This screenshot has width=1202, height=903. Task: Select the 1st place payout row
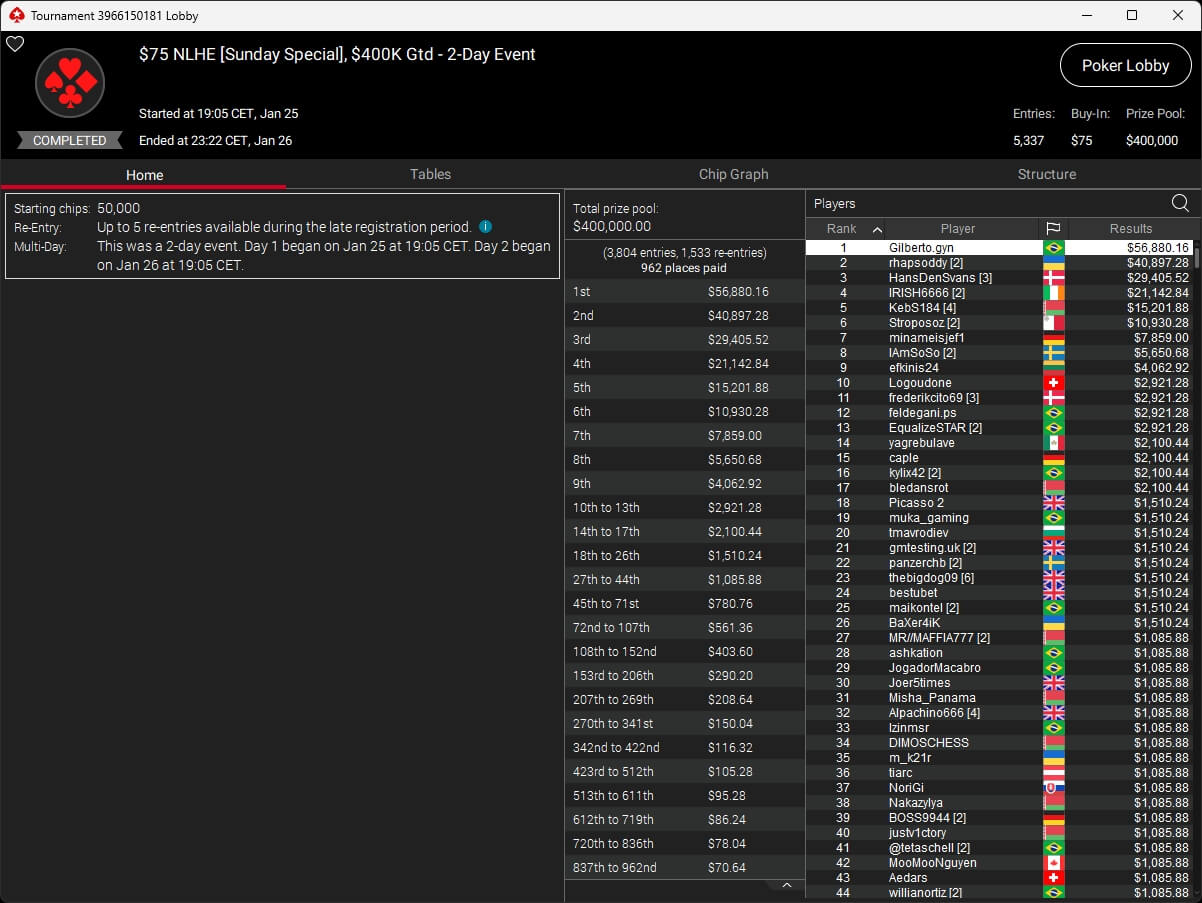(684, 292)
